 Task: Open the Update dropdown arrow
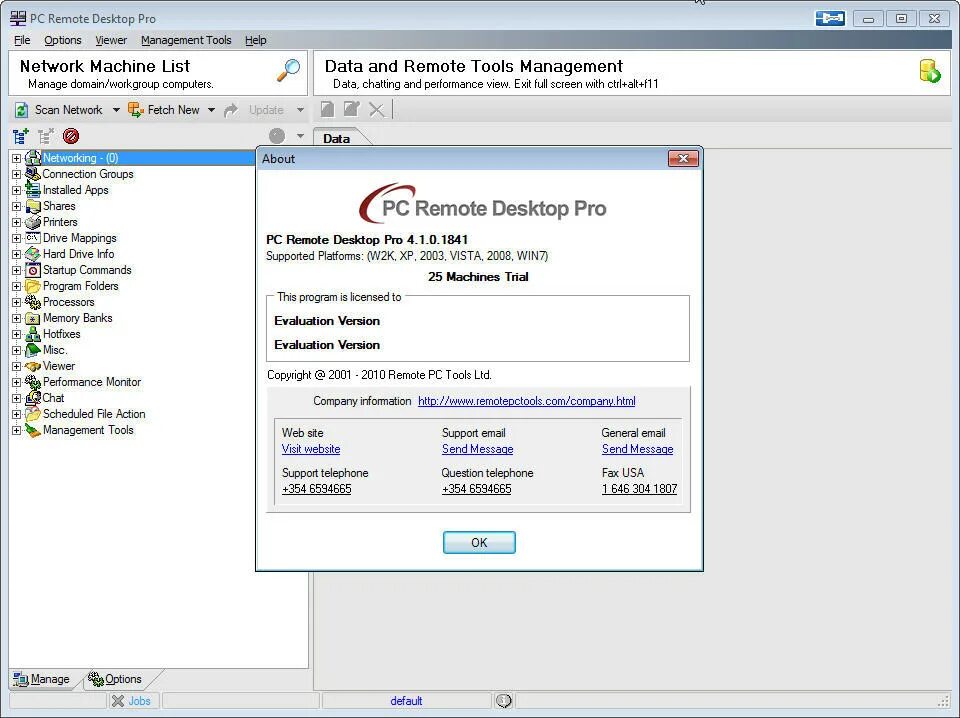(300, 110)
